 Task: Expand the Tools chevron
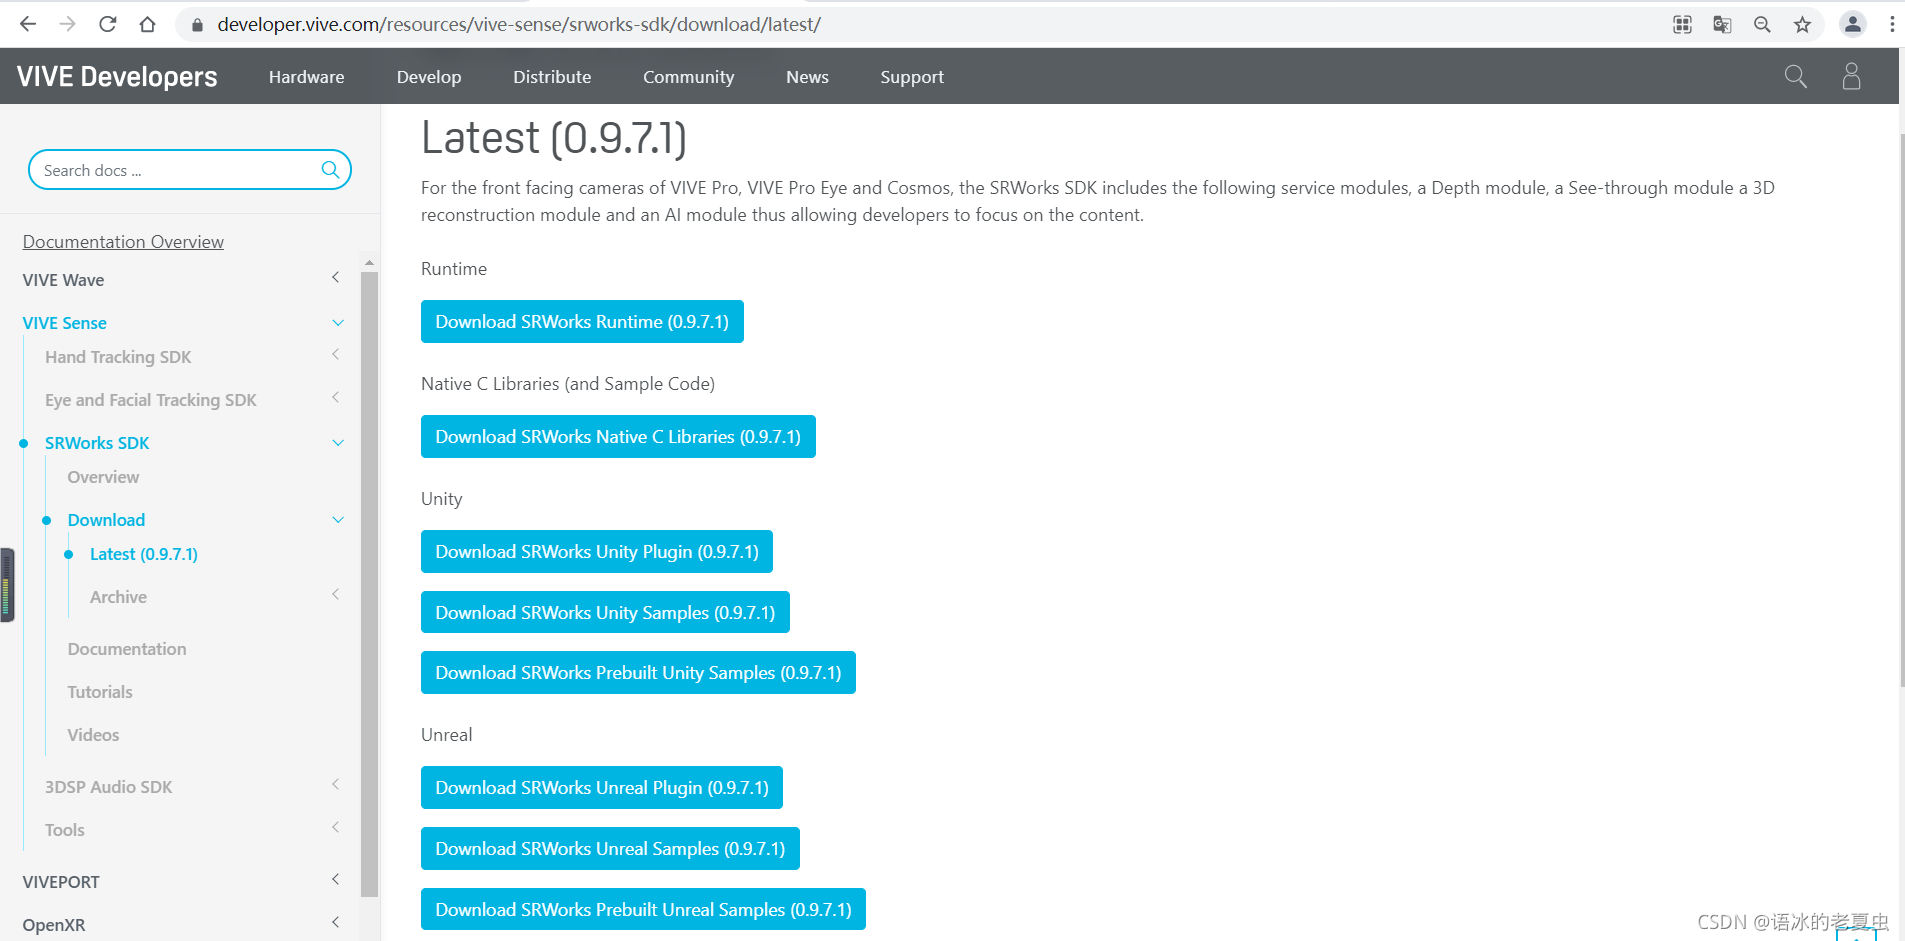pyautogui.click(x=336, y=828)
